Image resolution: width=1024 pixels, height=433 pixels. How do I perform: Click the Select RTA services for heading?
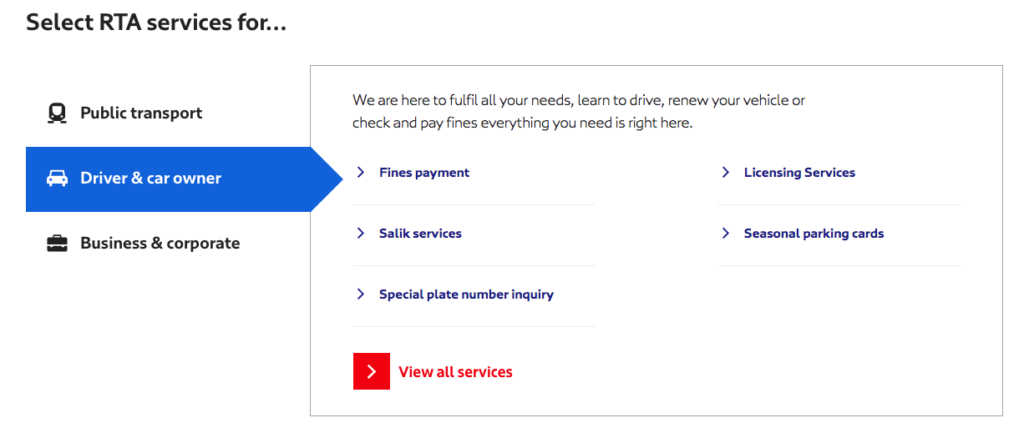(156, 22)
